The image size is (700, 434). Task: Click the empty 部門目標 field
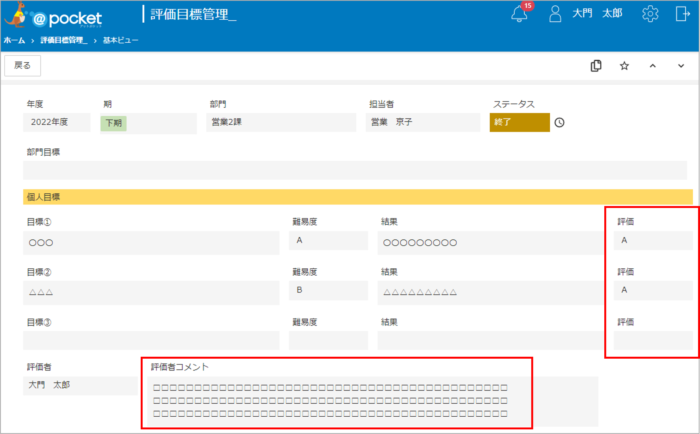point(355,170)
